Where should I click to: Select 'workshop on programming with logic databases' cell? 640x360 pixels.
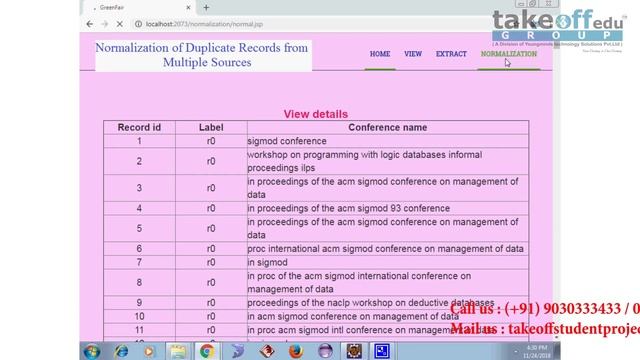point(388,161)
